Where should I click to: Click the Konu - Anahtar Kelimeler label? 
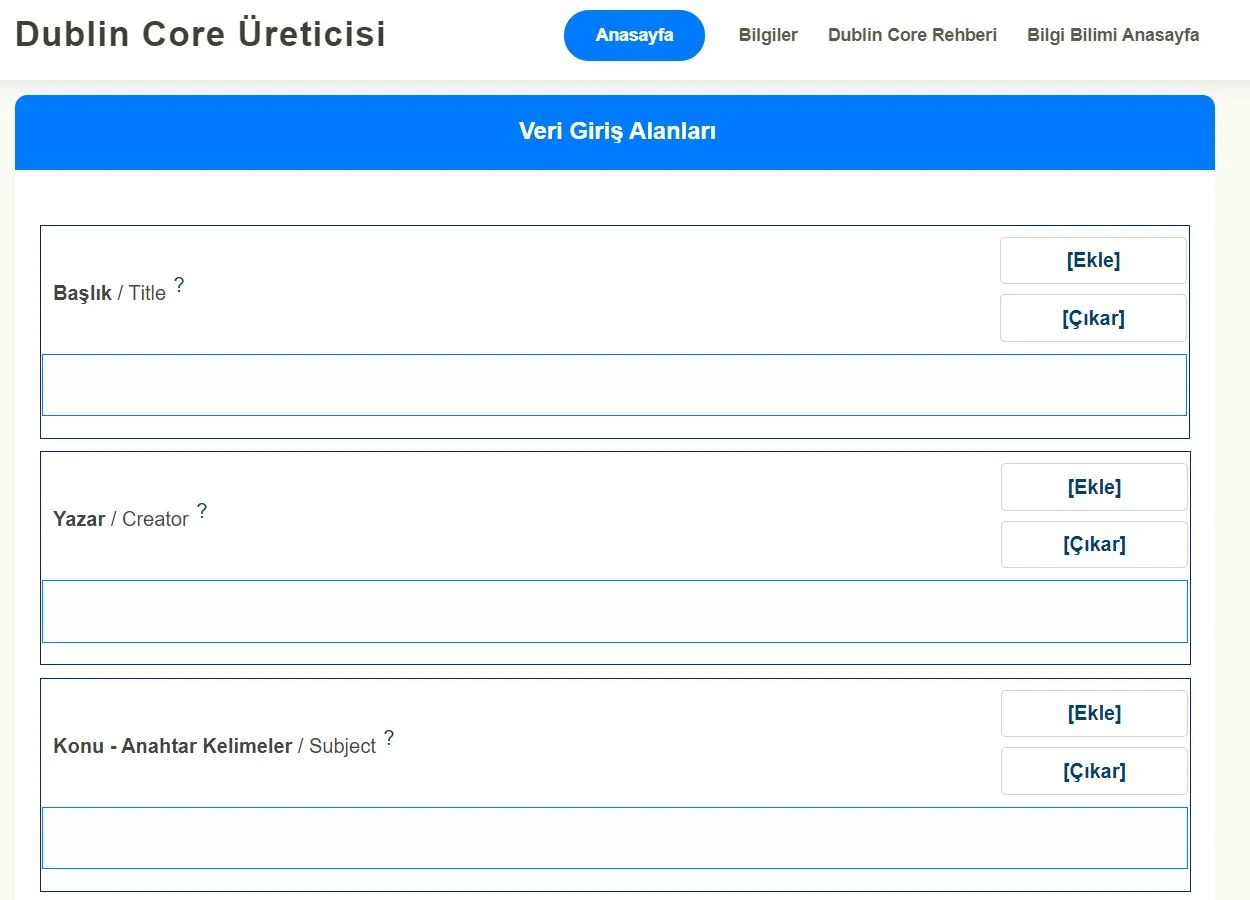coord(172,746)
